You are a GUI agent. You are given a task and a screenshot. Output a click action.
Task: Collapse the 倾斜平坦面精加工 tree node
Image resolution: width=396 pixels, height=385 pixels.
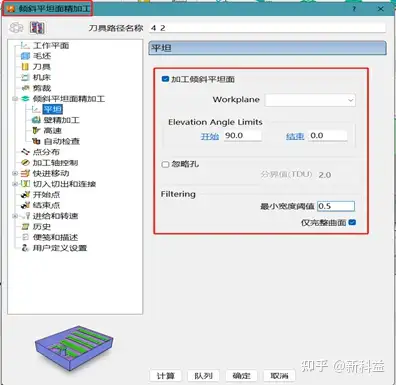15,99
